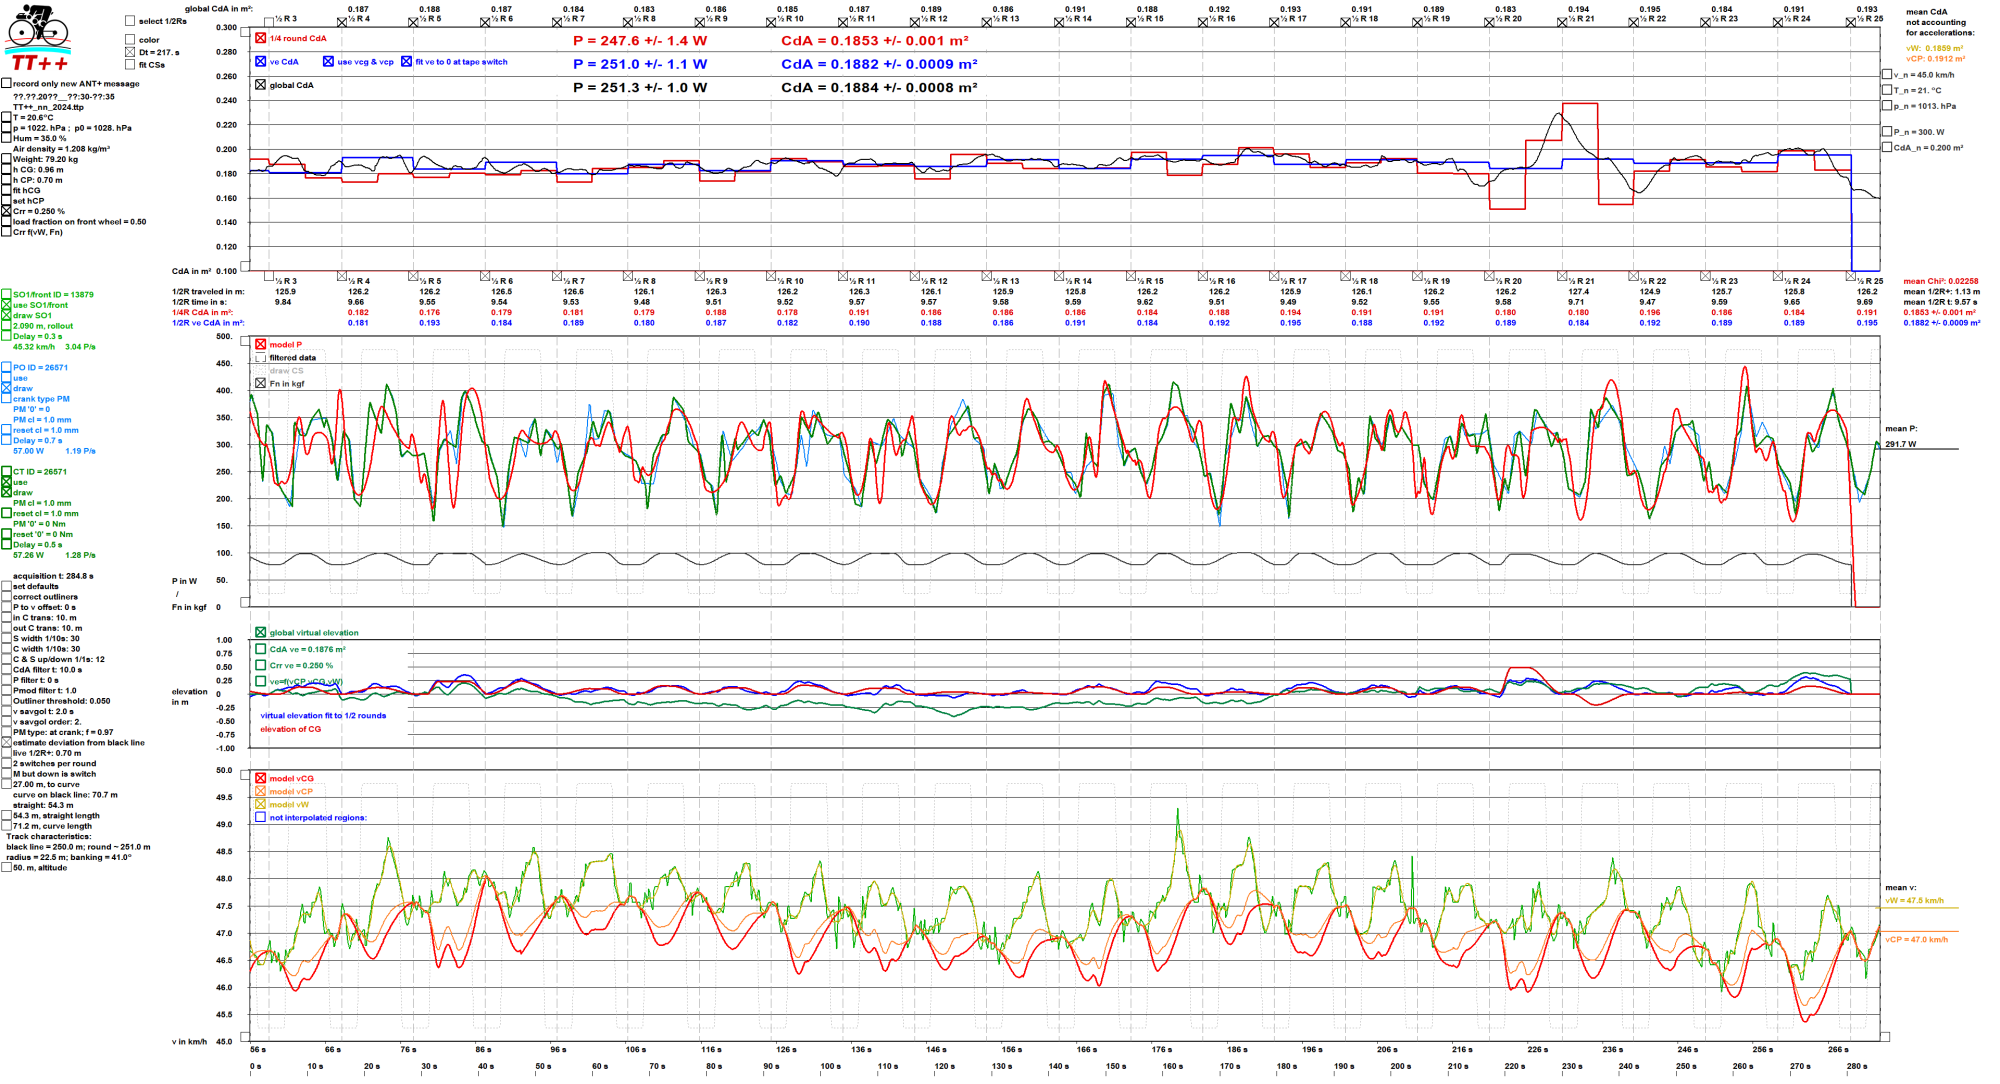Tick record only new ANT+ message

(6, 84)
